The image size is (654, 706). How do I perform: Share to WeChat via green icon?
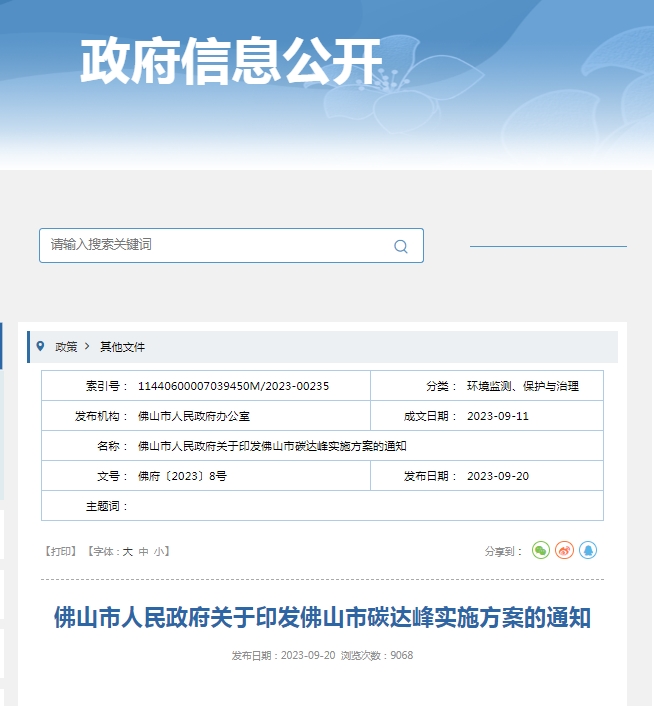click(x=541, y=550)
